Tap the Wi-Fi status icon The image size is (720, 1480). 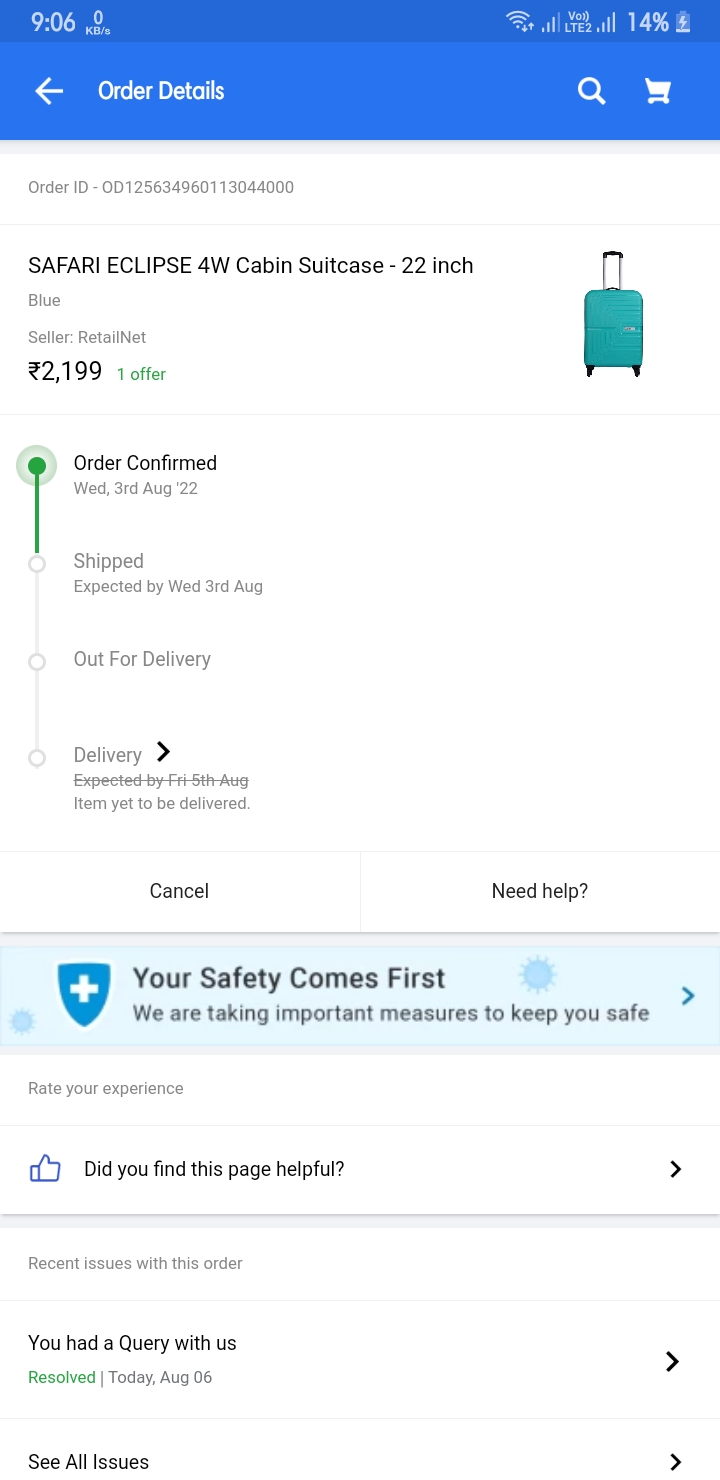click(519, 22)
